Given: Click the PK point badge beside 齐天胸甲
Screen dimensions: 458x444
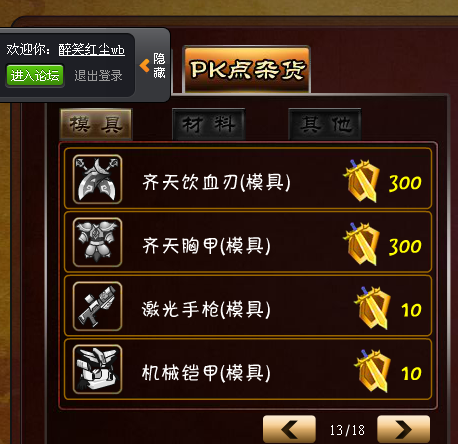Looking at the screenshot, I should coord(362,244).
